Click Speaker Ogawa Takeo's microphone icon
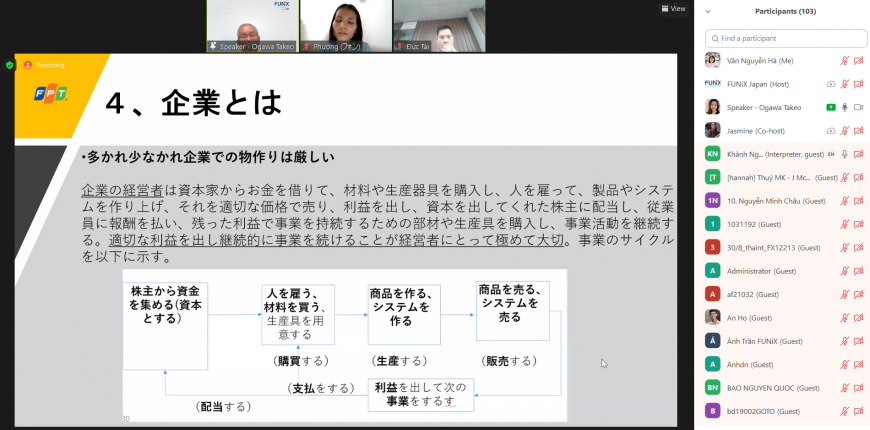This screenshot has height=430, width=870. tap(845, 107)
